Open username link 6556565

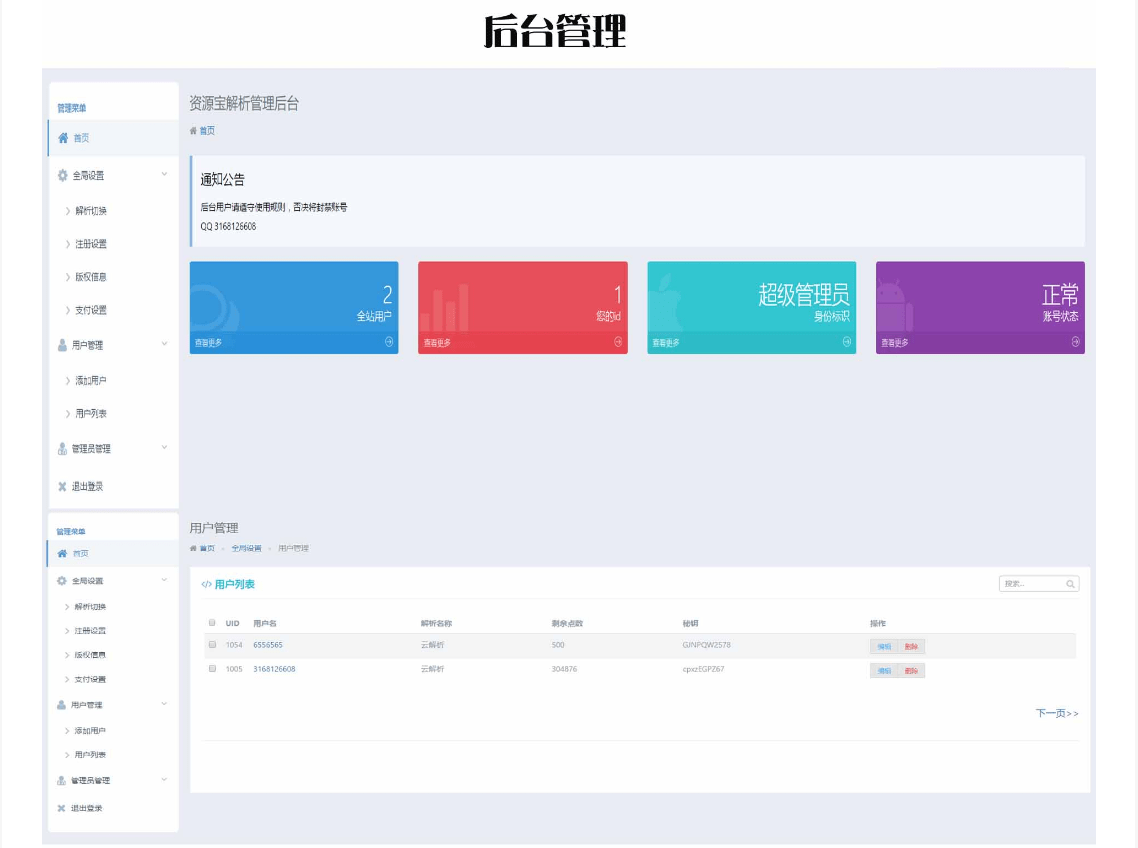(x=268, y=645)
